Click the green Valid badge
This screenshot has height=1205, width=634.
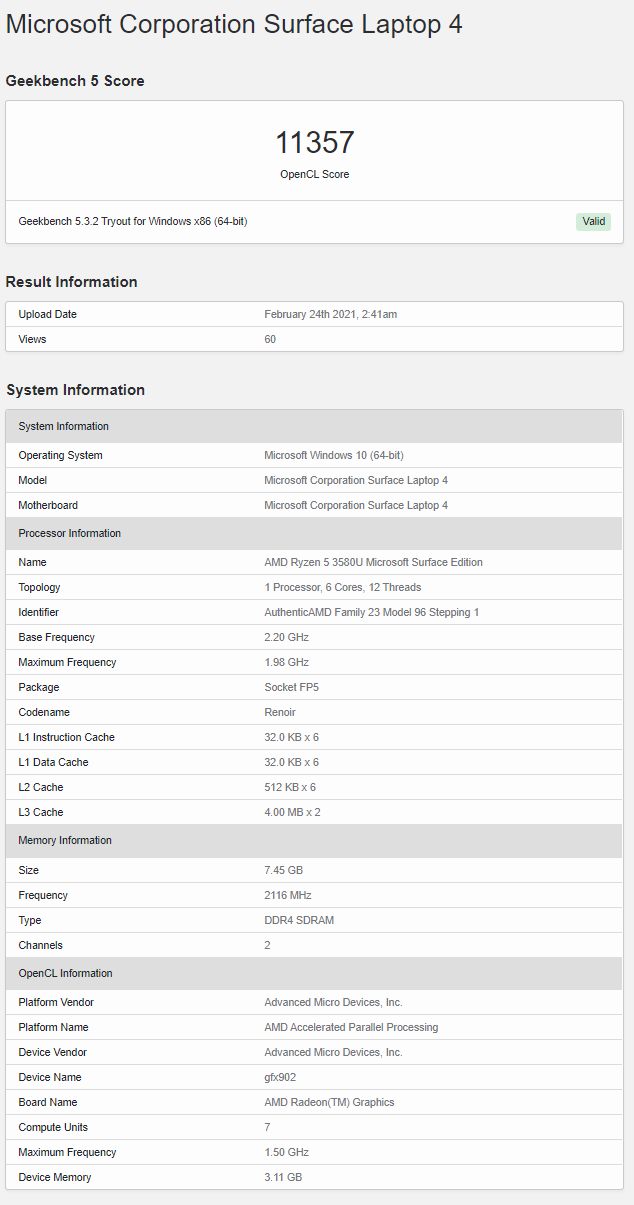(593, 222)
